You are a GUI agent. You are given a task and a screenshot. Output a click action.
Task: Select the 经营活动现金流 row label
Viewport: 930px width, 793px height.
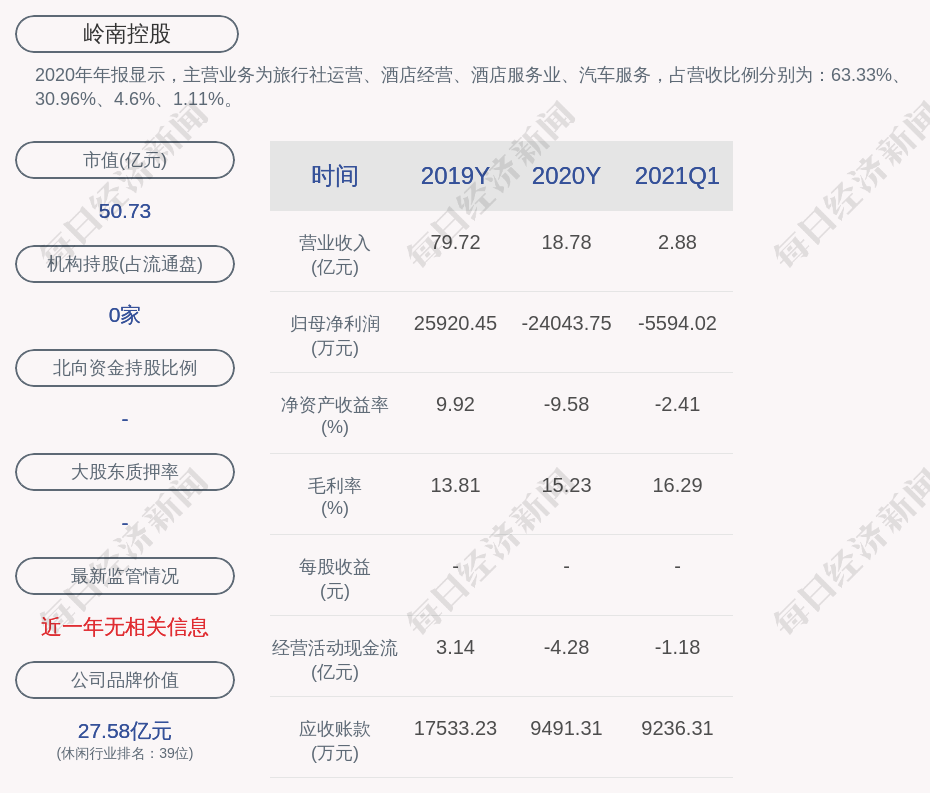[x=334, y=659]
